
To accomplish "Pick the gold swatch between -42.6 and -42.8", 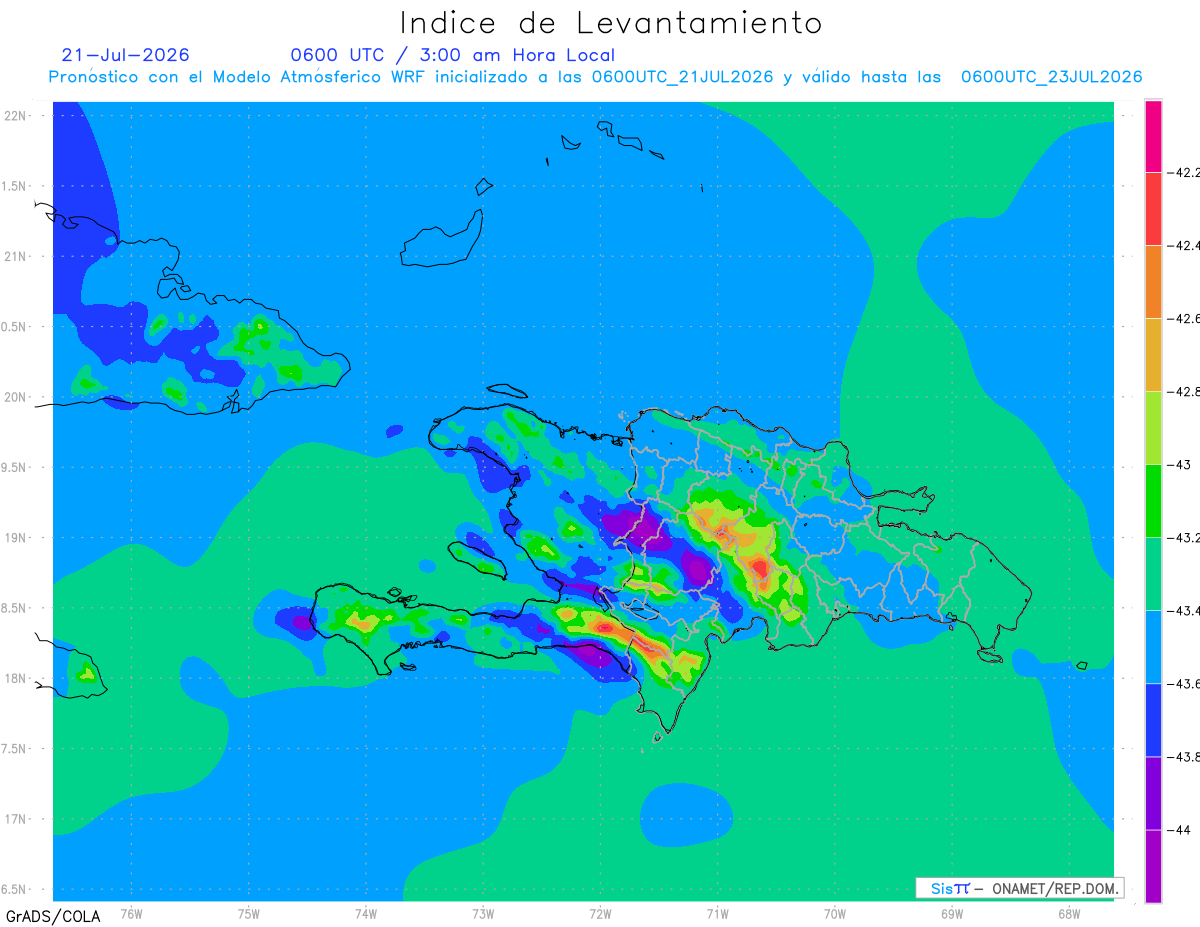I will tap(1153, 355).
